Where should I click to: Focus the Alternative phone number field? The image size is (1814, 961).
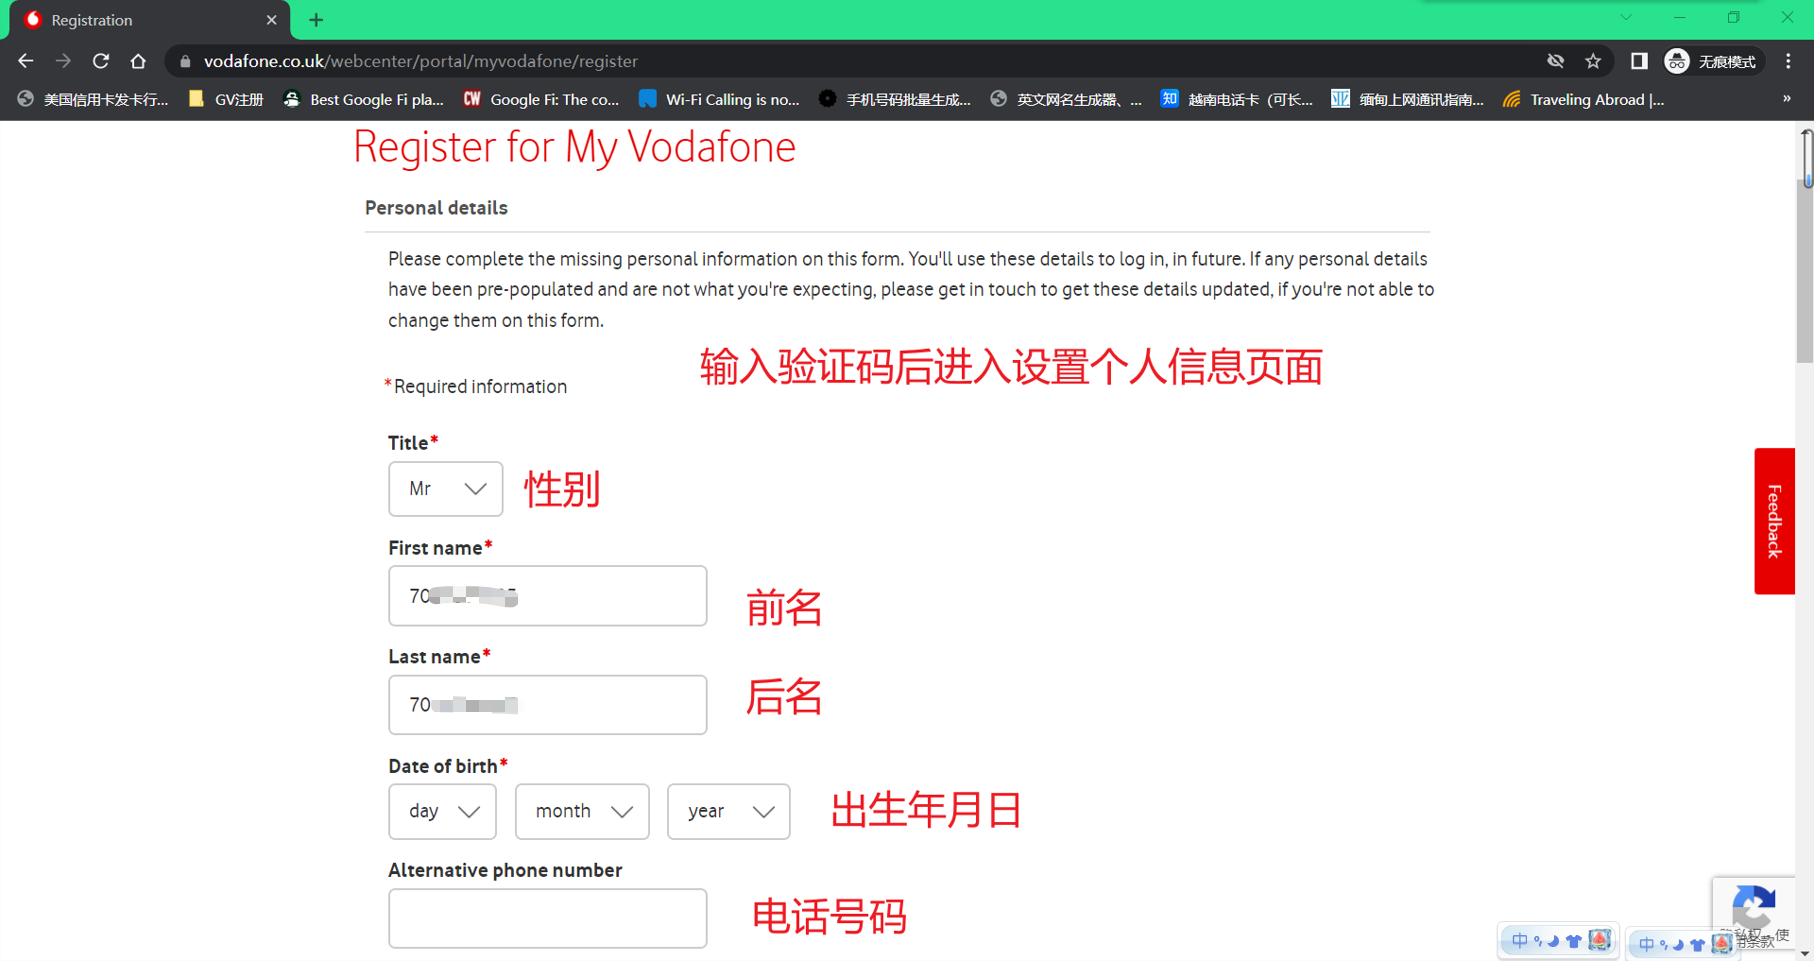[x=547, y=918]
